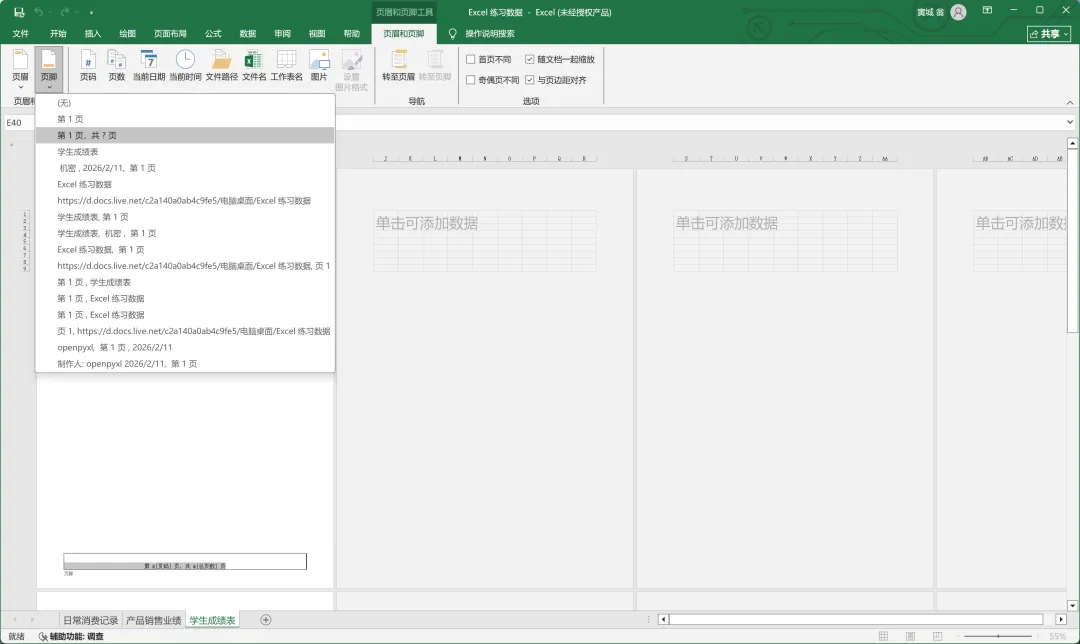1080x644 pixels.
Task: Click the save icon in title bar
Action: tap(19, 12)
